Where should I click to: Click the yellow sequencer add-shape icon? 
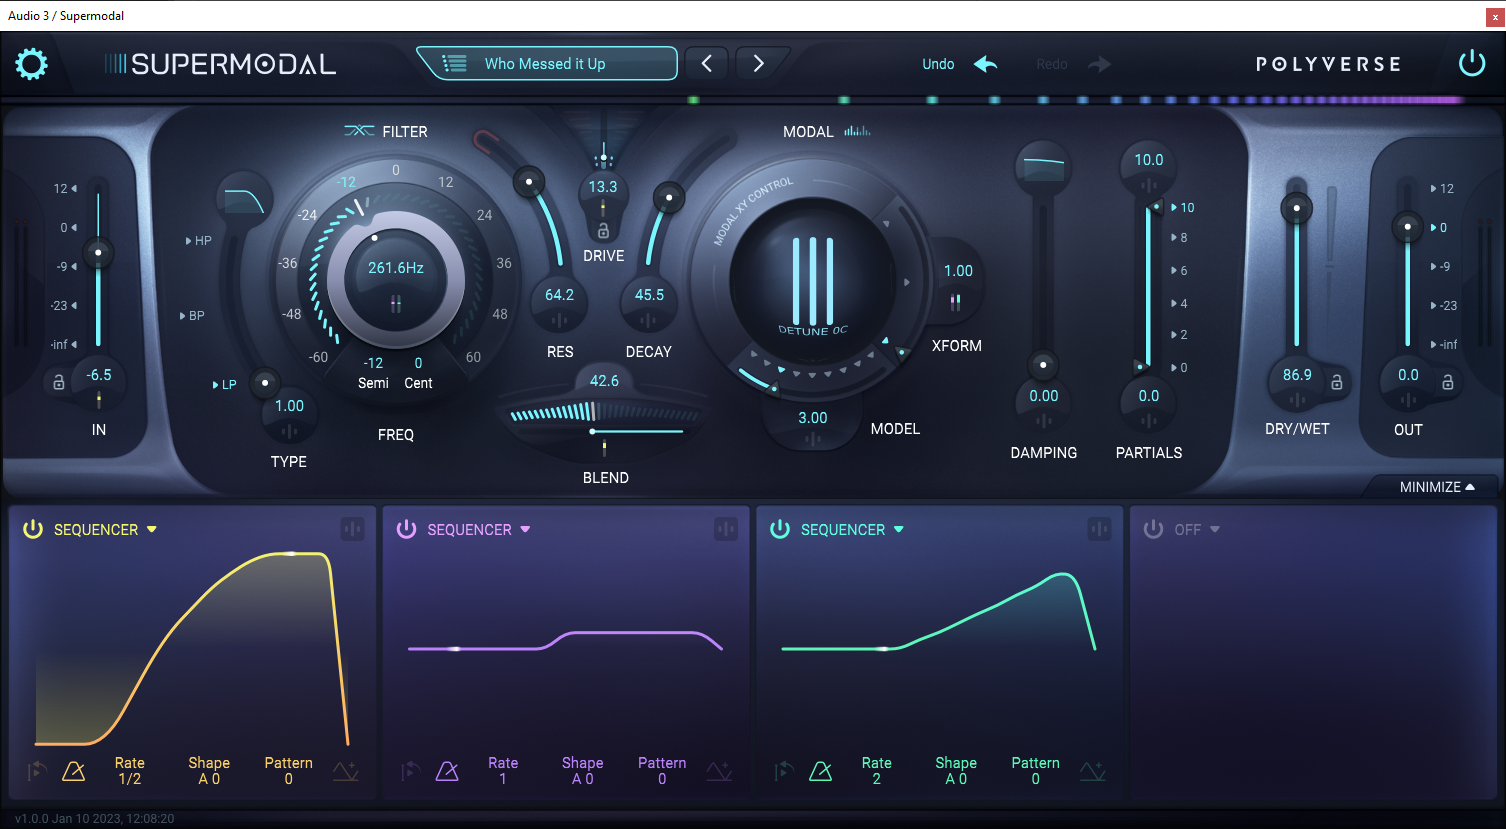pyautogui.click(x=346, y=771)
